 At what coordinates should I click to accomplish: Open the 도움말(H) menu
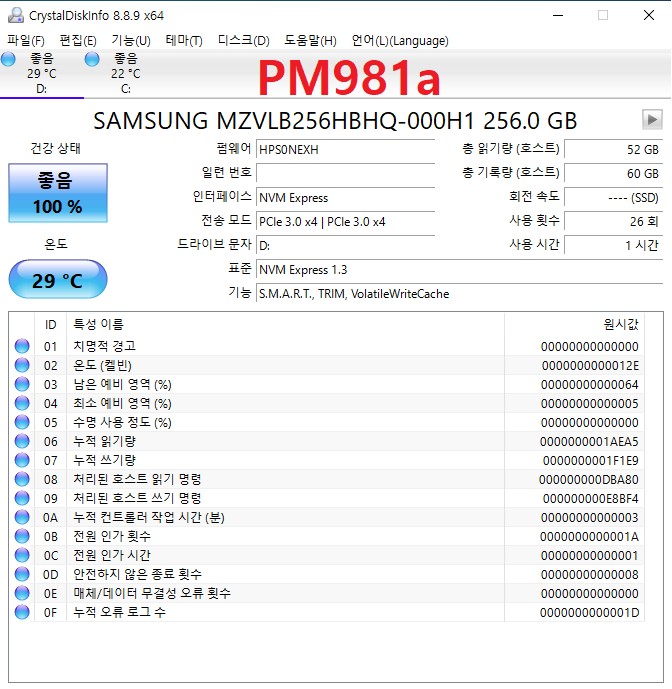pos(310,41)
